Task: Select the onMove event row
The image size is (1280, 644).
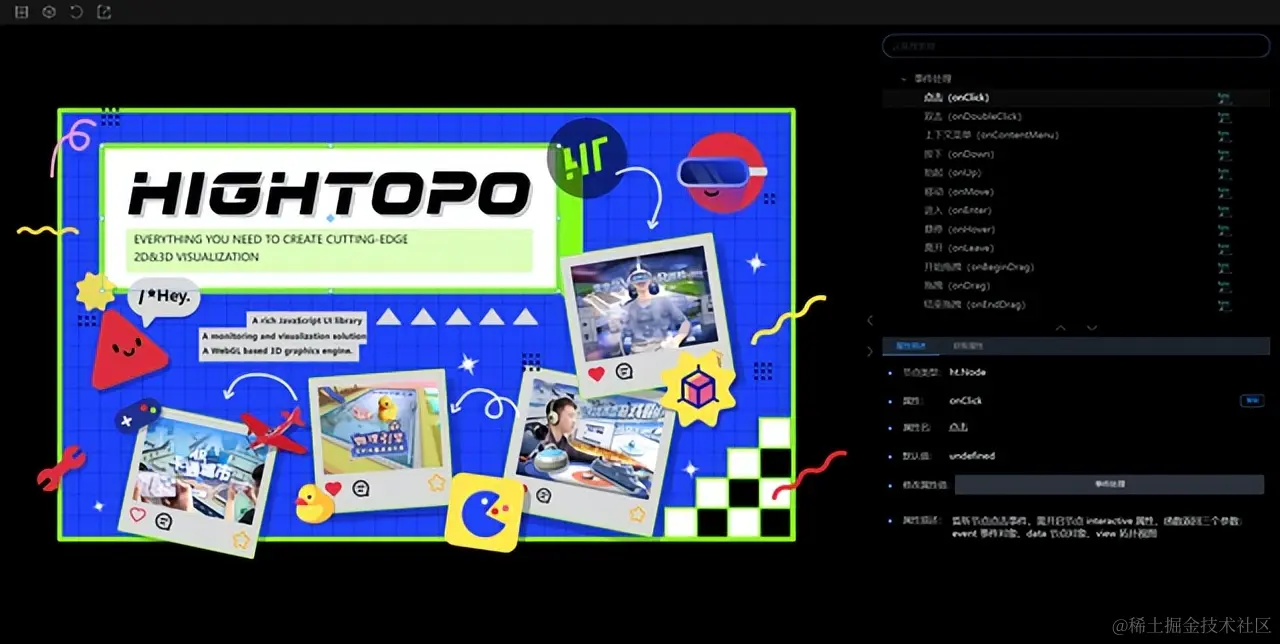Action: click(x=1076, y=192)
